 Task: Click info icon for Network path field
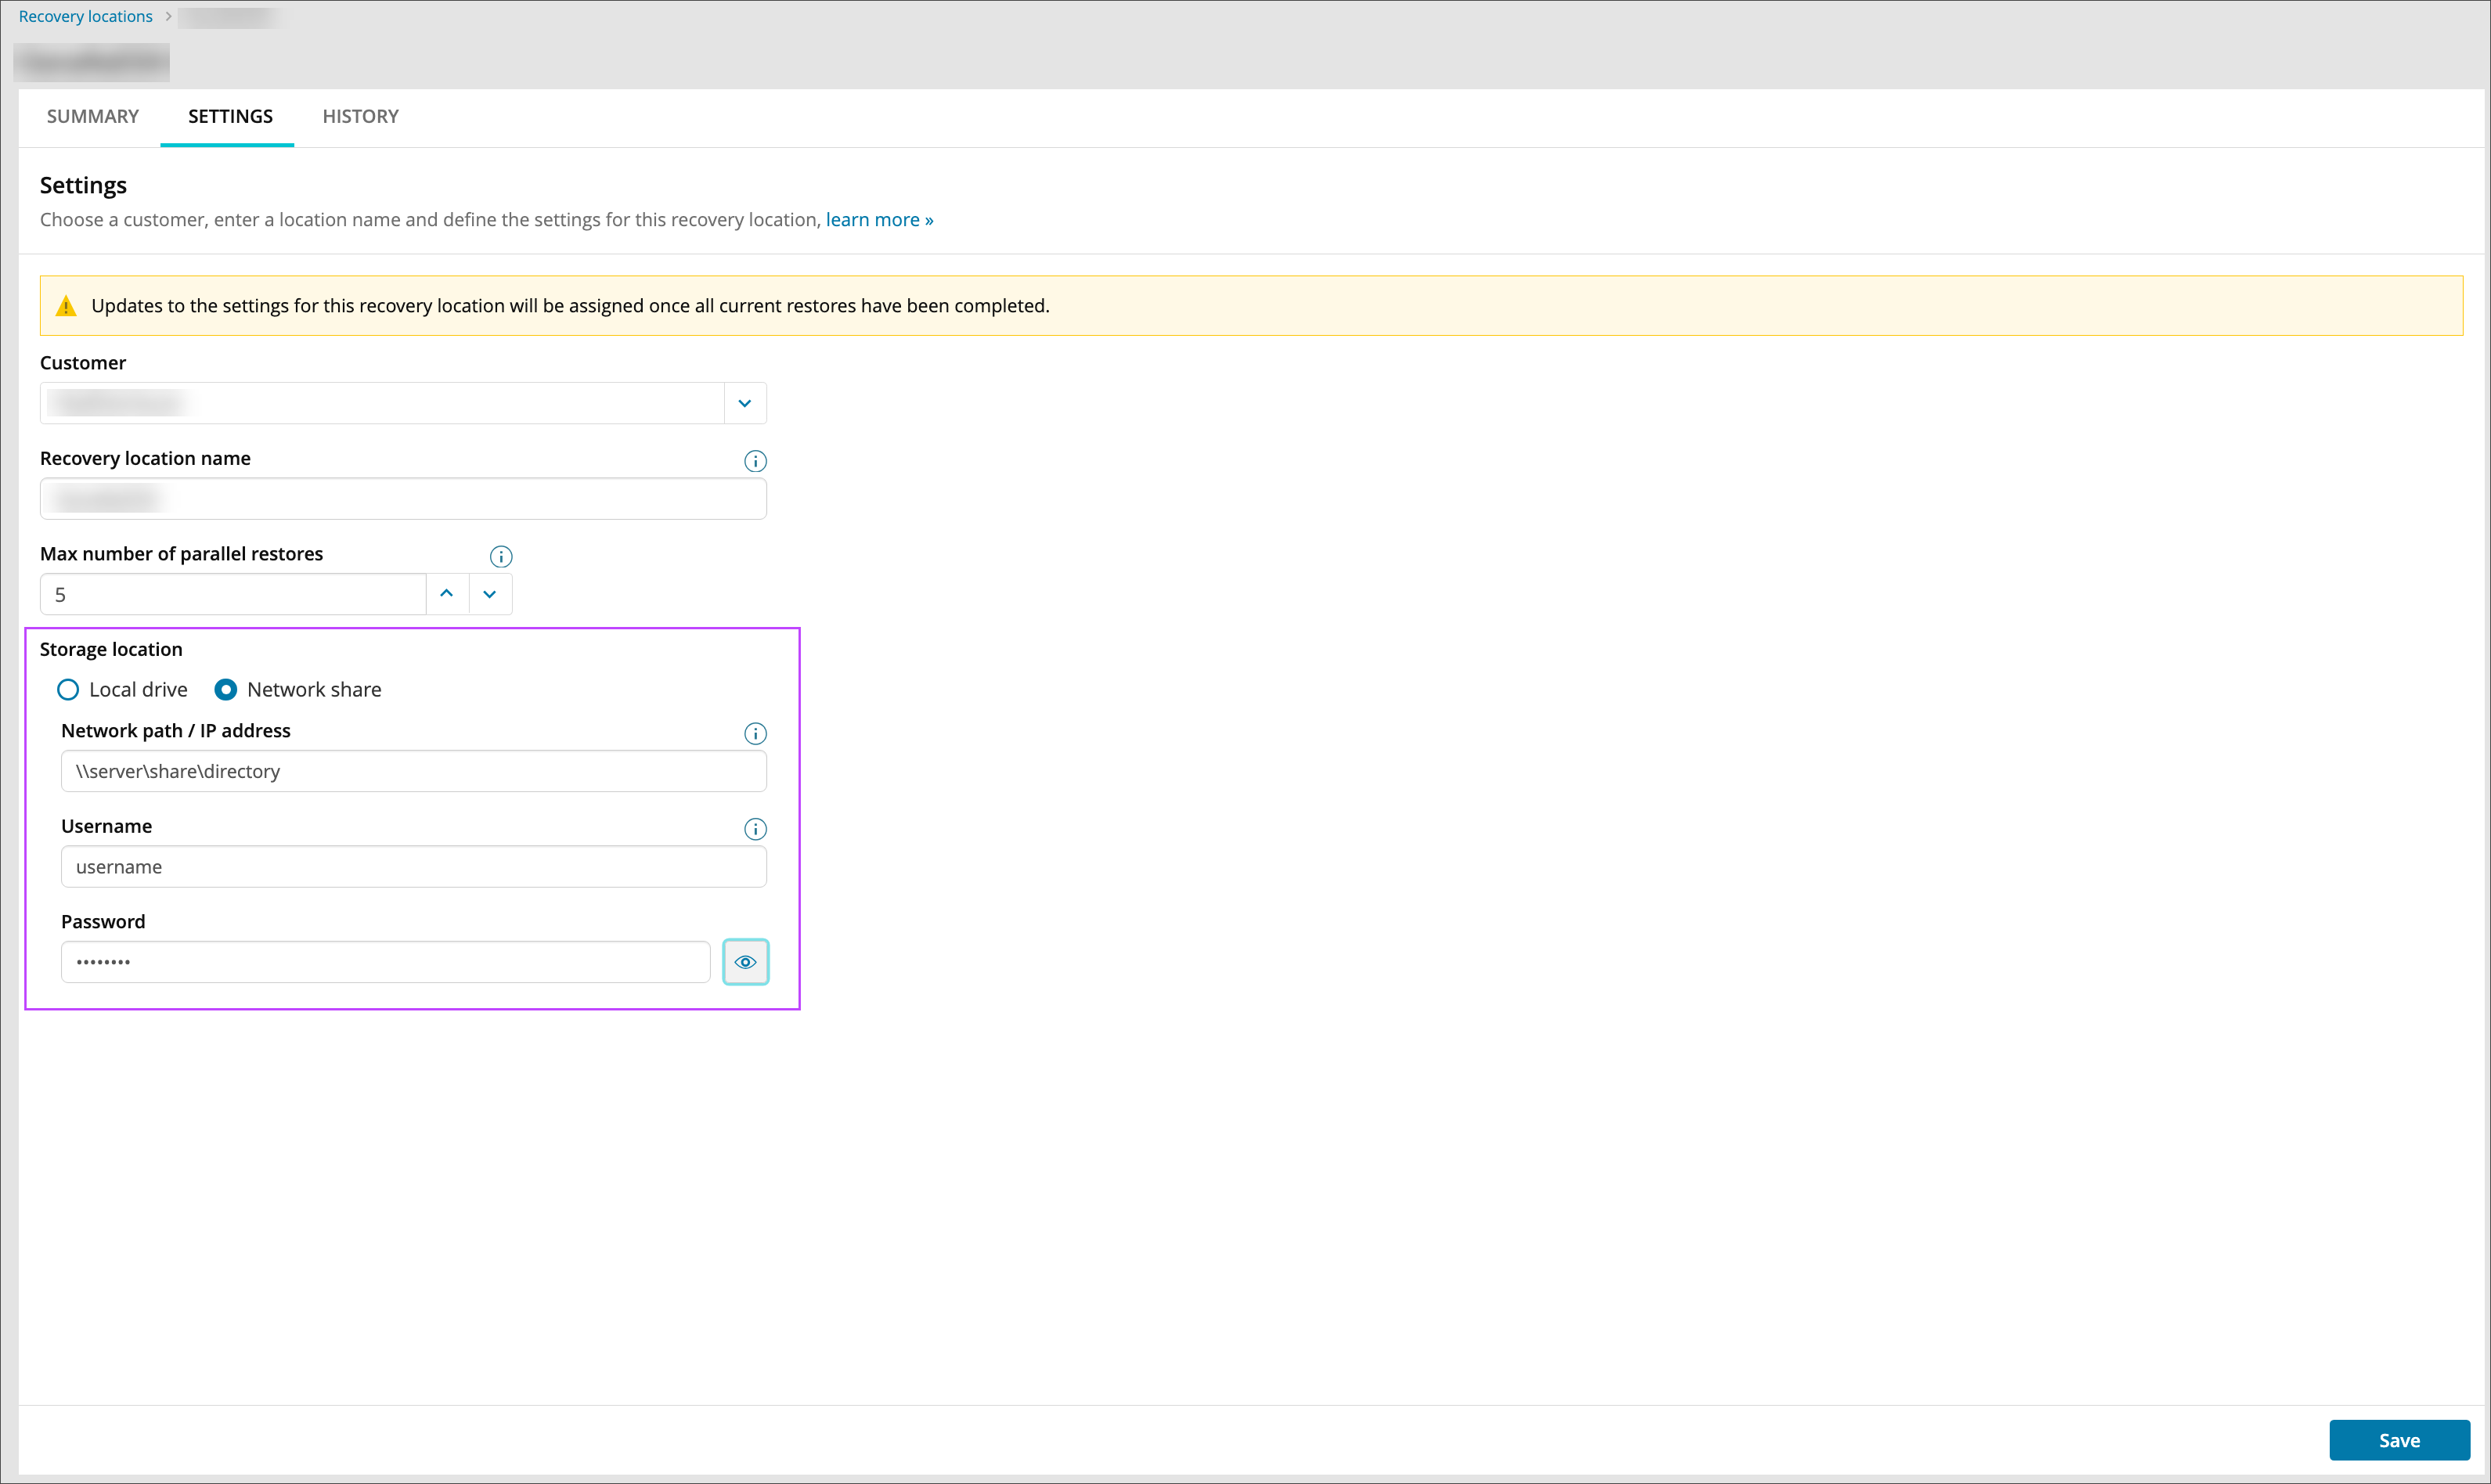(x=755, y=733)
